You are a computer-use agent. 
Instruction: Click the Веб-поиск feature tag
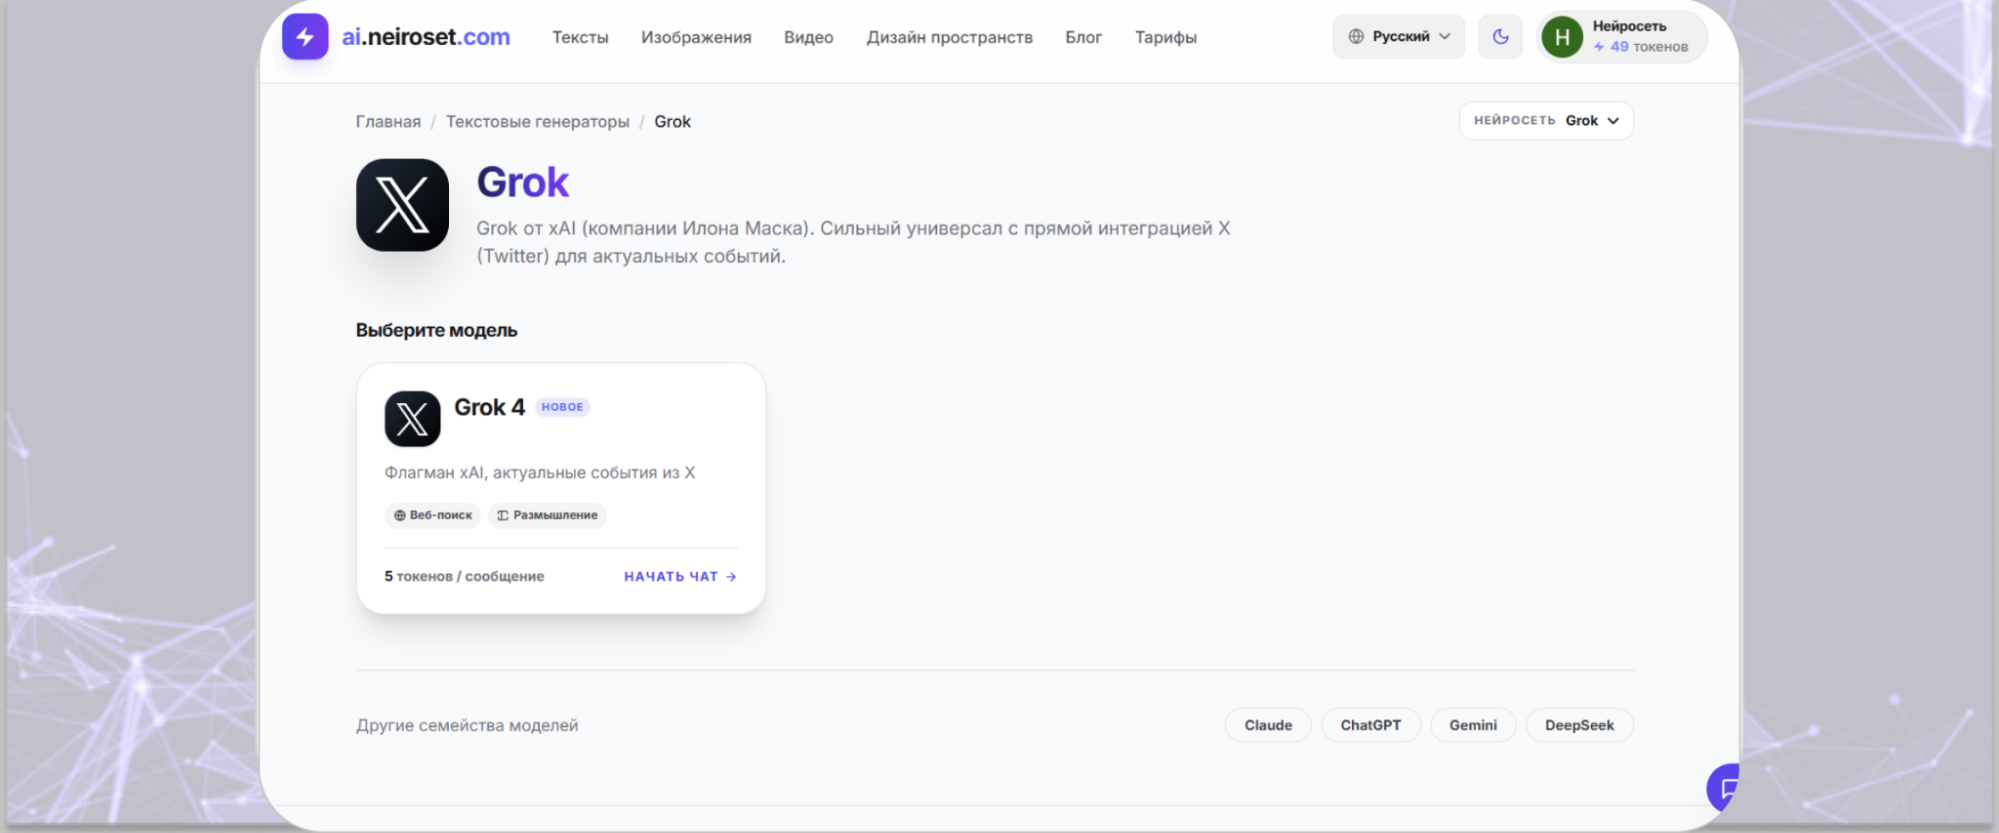point(433,515)
